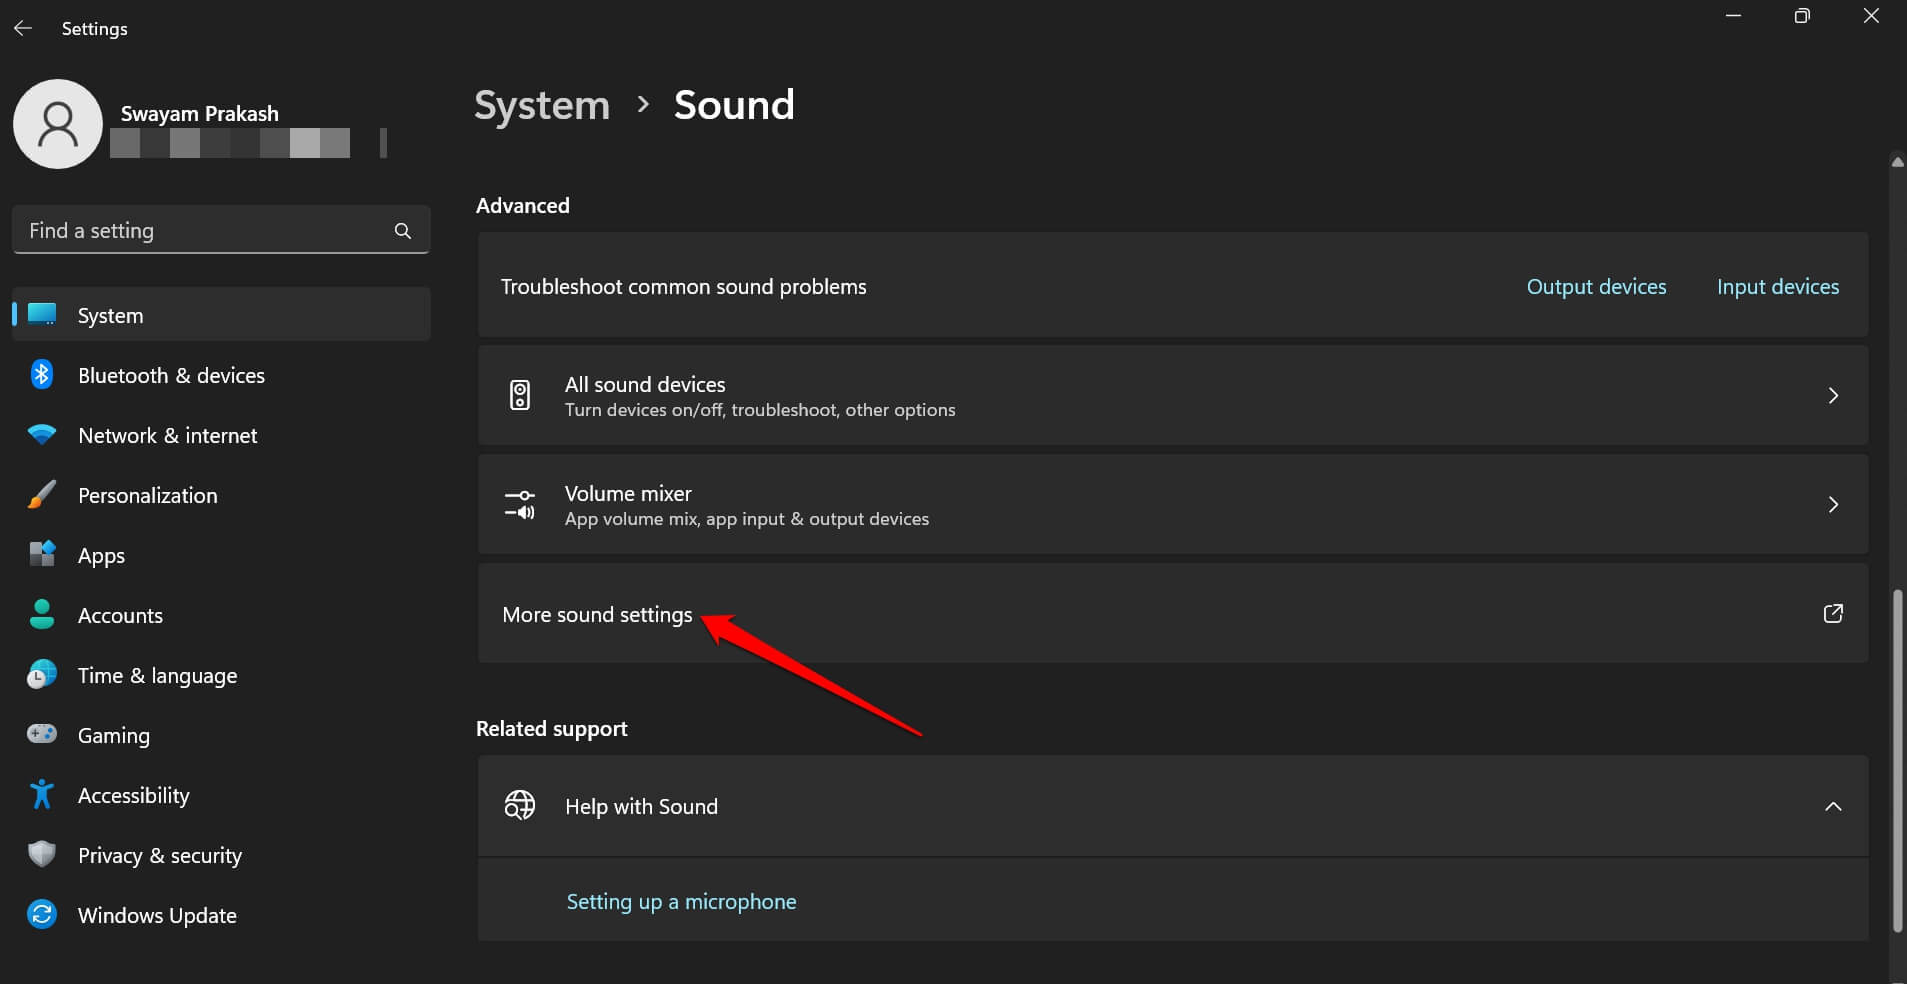Open the Volume mixer chevron

1834,504
